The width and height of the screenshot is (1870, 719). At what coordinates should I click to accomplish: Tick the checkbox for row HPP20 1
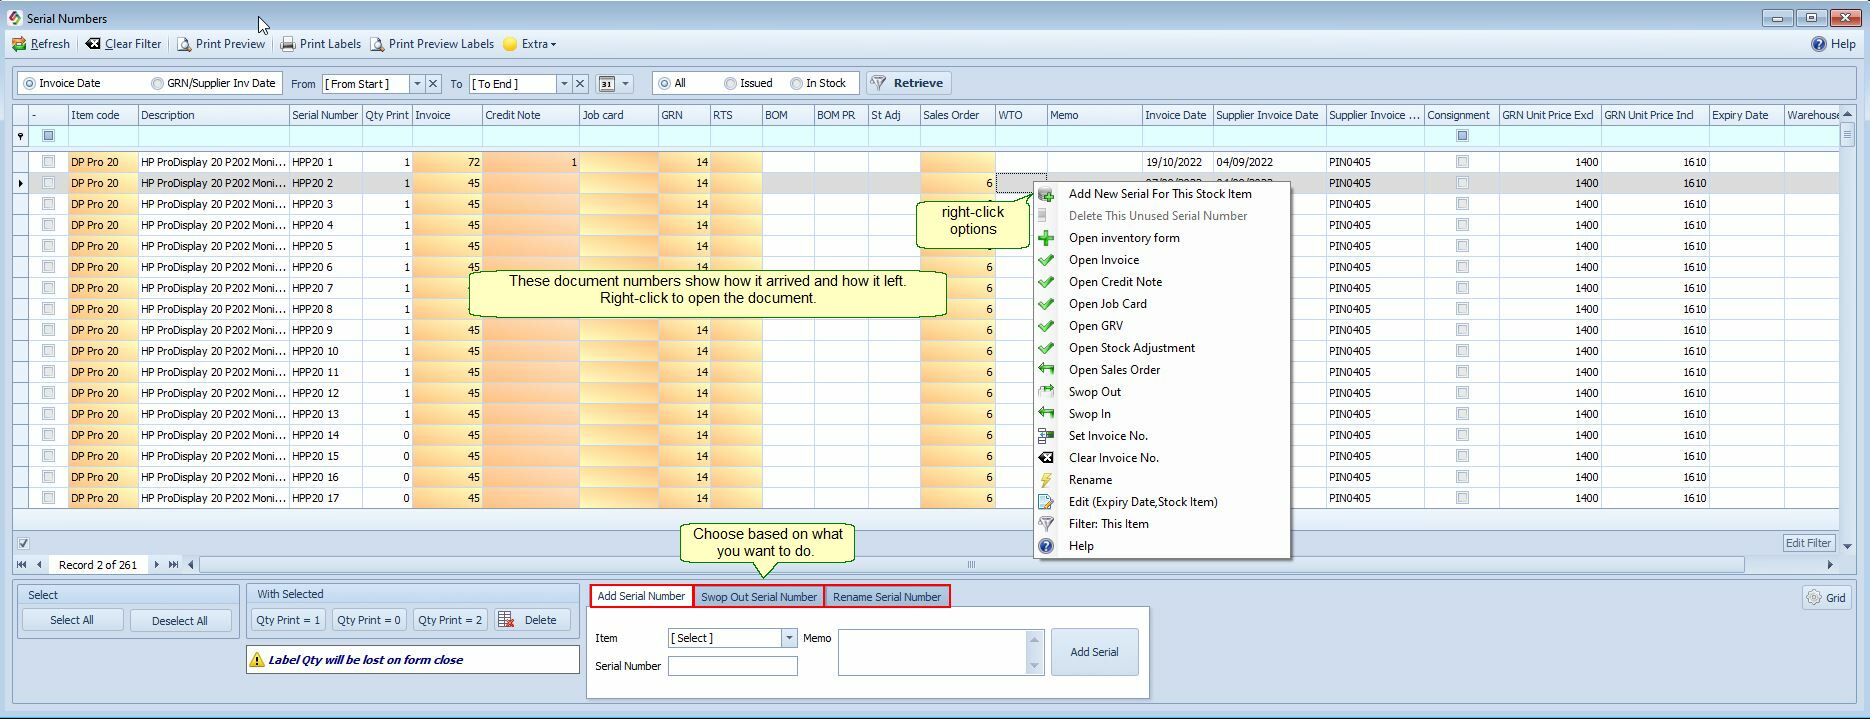(x=48, y=162)
